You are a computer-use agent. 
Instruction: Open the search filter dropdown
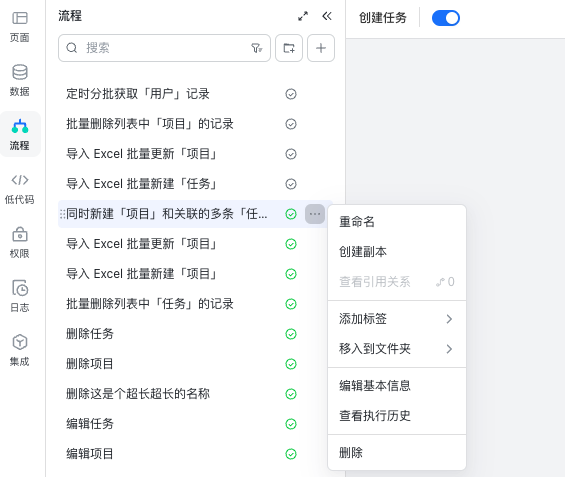[257, 48]
